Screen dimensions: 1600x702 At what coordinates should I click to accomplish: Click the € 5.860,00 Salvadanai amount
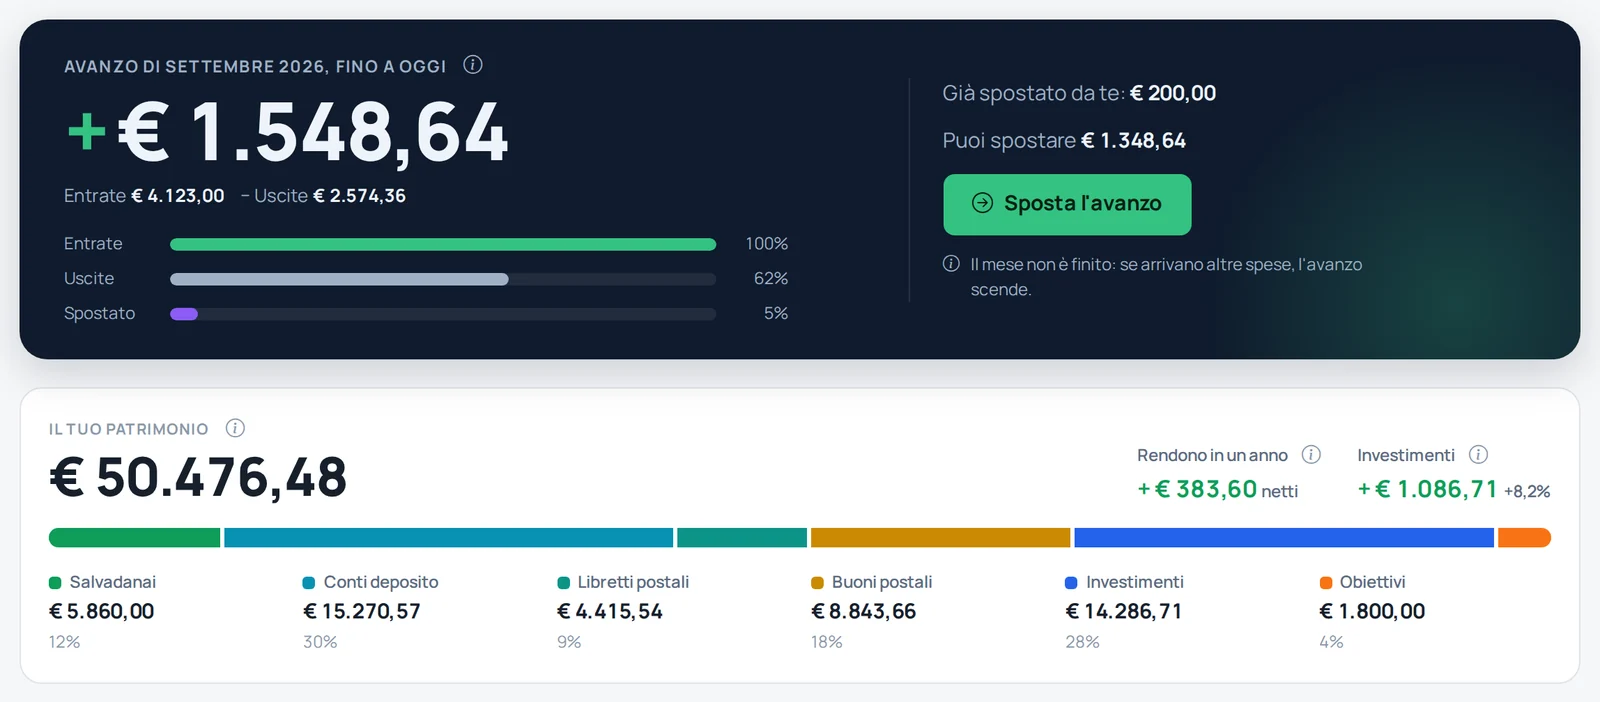pyautogui.click(x=102, y=611)
